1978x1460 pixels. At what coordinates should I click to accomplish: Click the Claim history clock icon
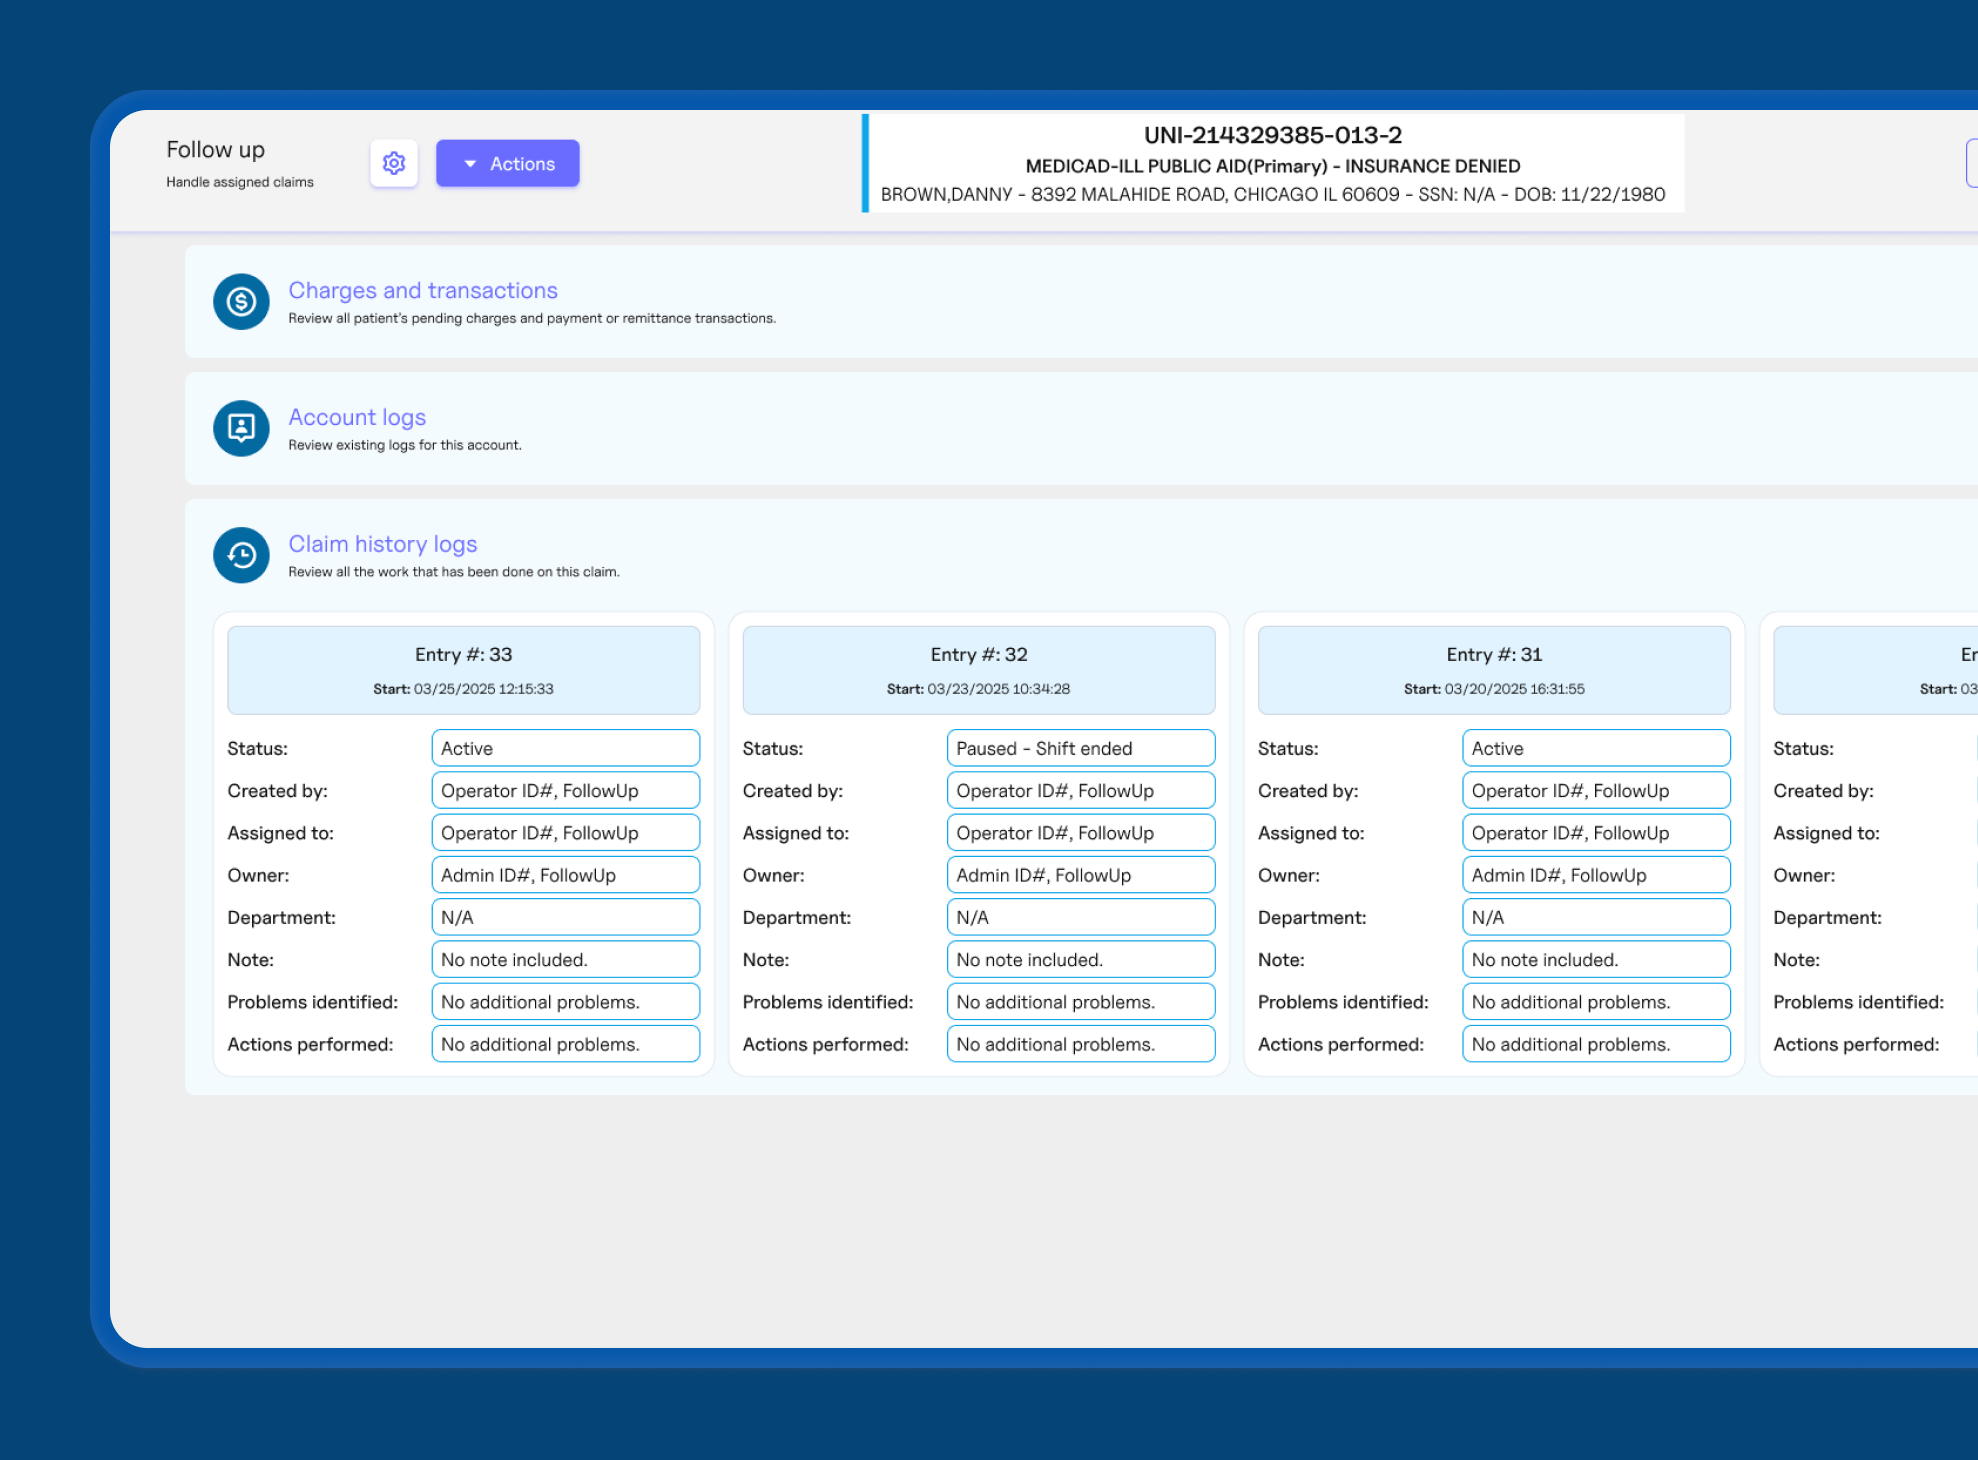pos(241,555)
